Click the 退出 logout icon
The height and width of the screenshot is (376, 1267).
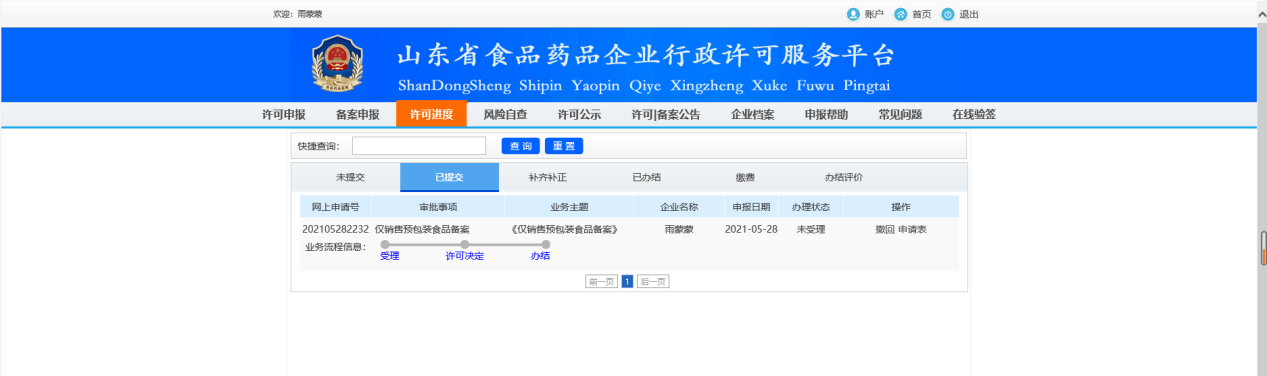pyautogui.click(x=948, y=14)
